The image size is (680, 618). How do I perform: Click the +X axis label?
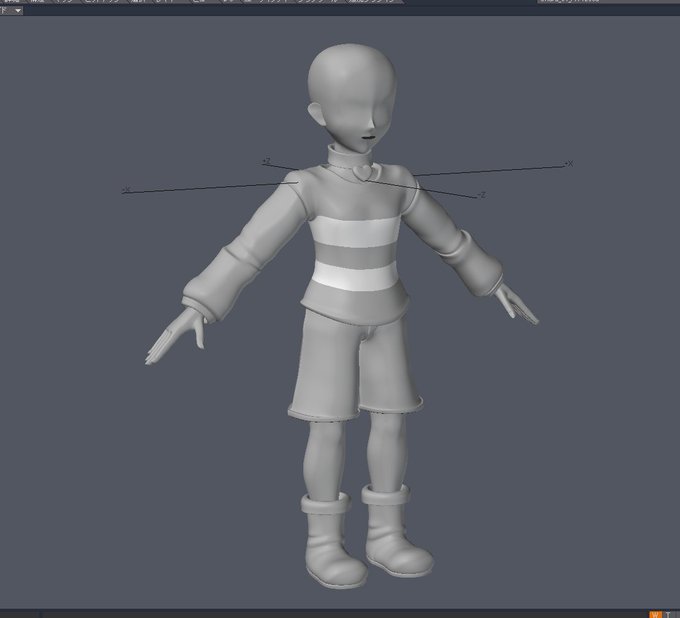click(x=569, y=163)
